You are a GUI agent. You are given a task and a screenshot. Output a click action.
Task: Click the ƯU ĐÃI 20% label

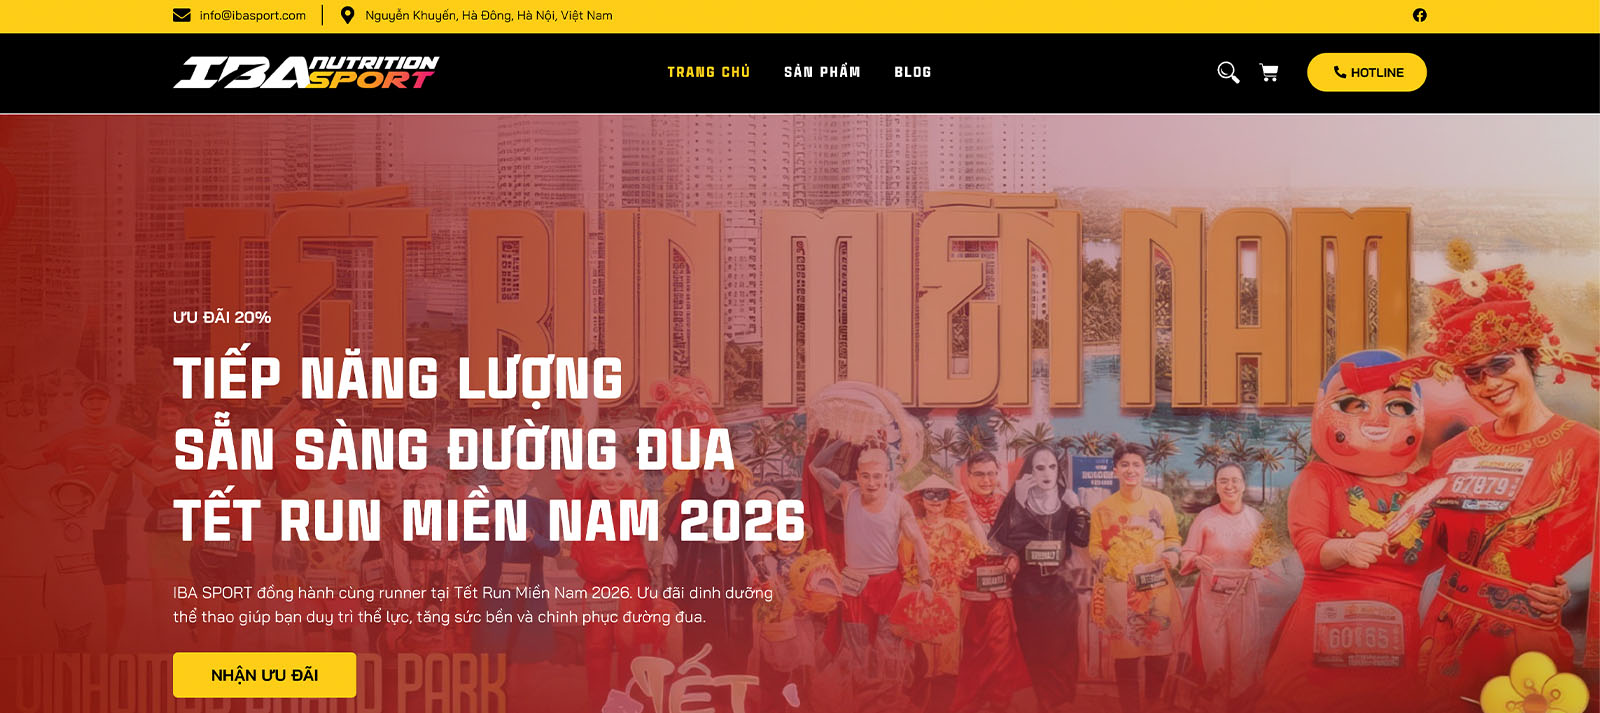(x=222, y=317)
